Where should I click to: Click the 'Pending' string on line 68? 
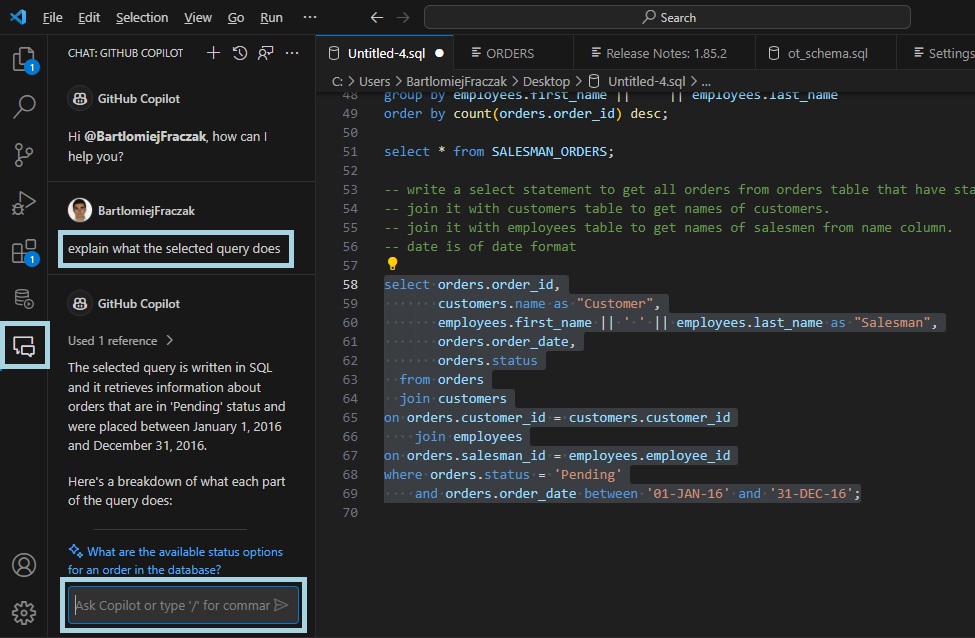click(588, 474)
